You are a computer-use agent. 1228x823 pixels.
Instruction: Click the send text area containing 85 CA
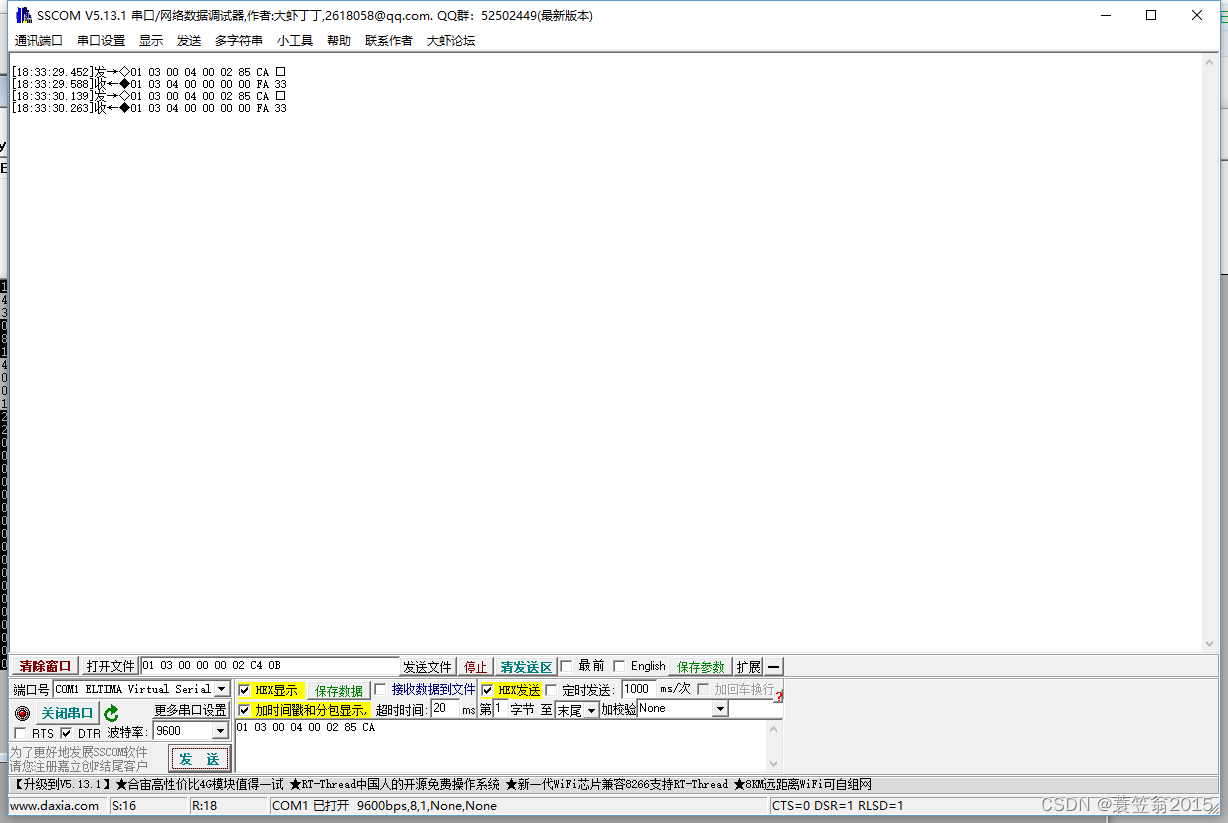tap(501, 746)
